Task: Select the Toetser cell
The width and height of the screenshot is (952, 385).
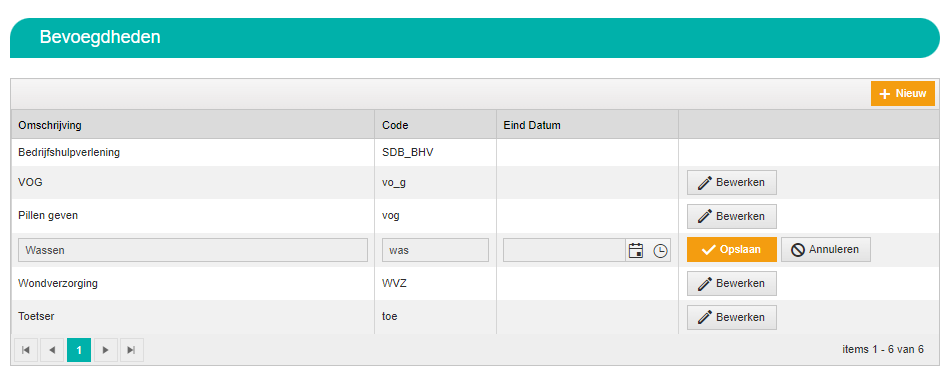Action: [192, 317]
